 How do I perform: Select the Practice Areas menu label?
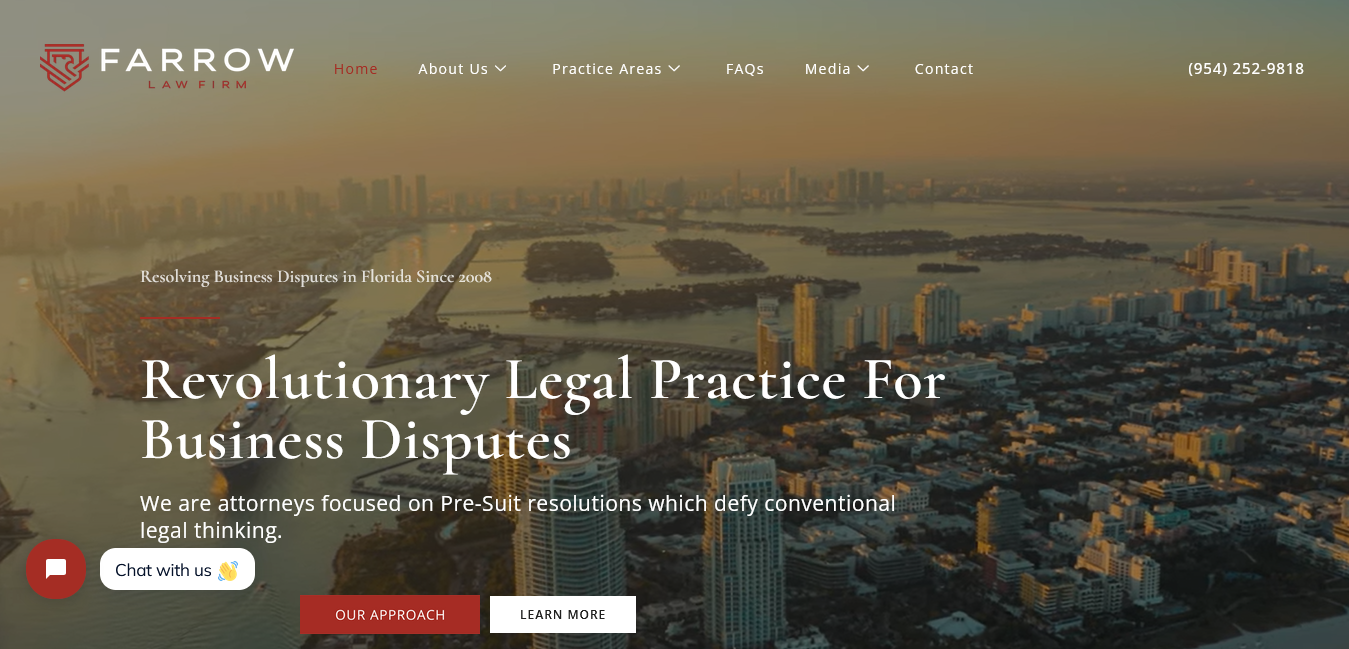pos(607,68)
